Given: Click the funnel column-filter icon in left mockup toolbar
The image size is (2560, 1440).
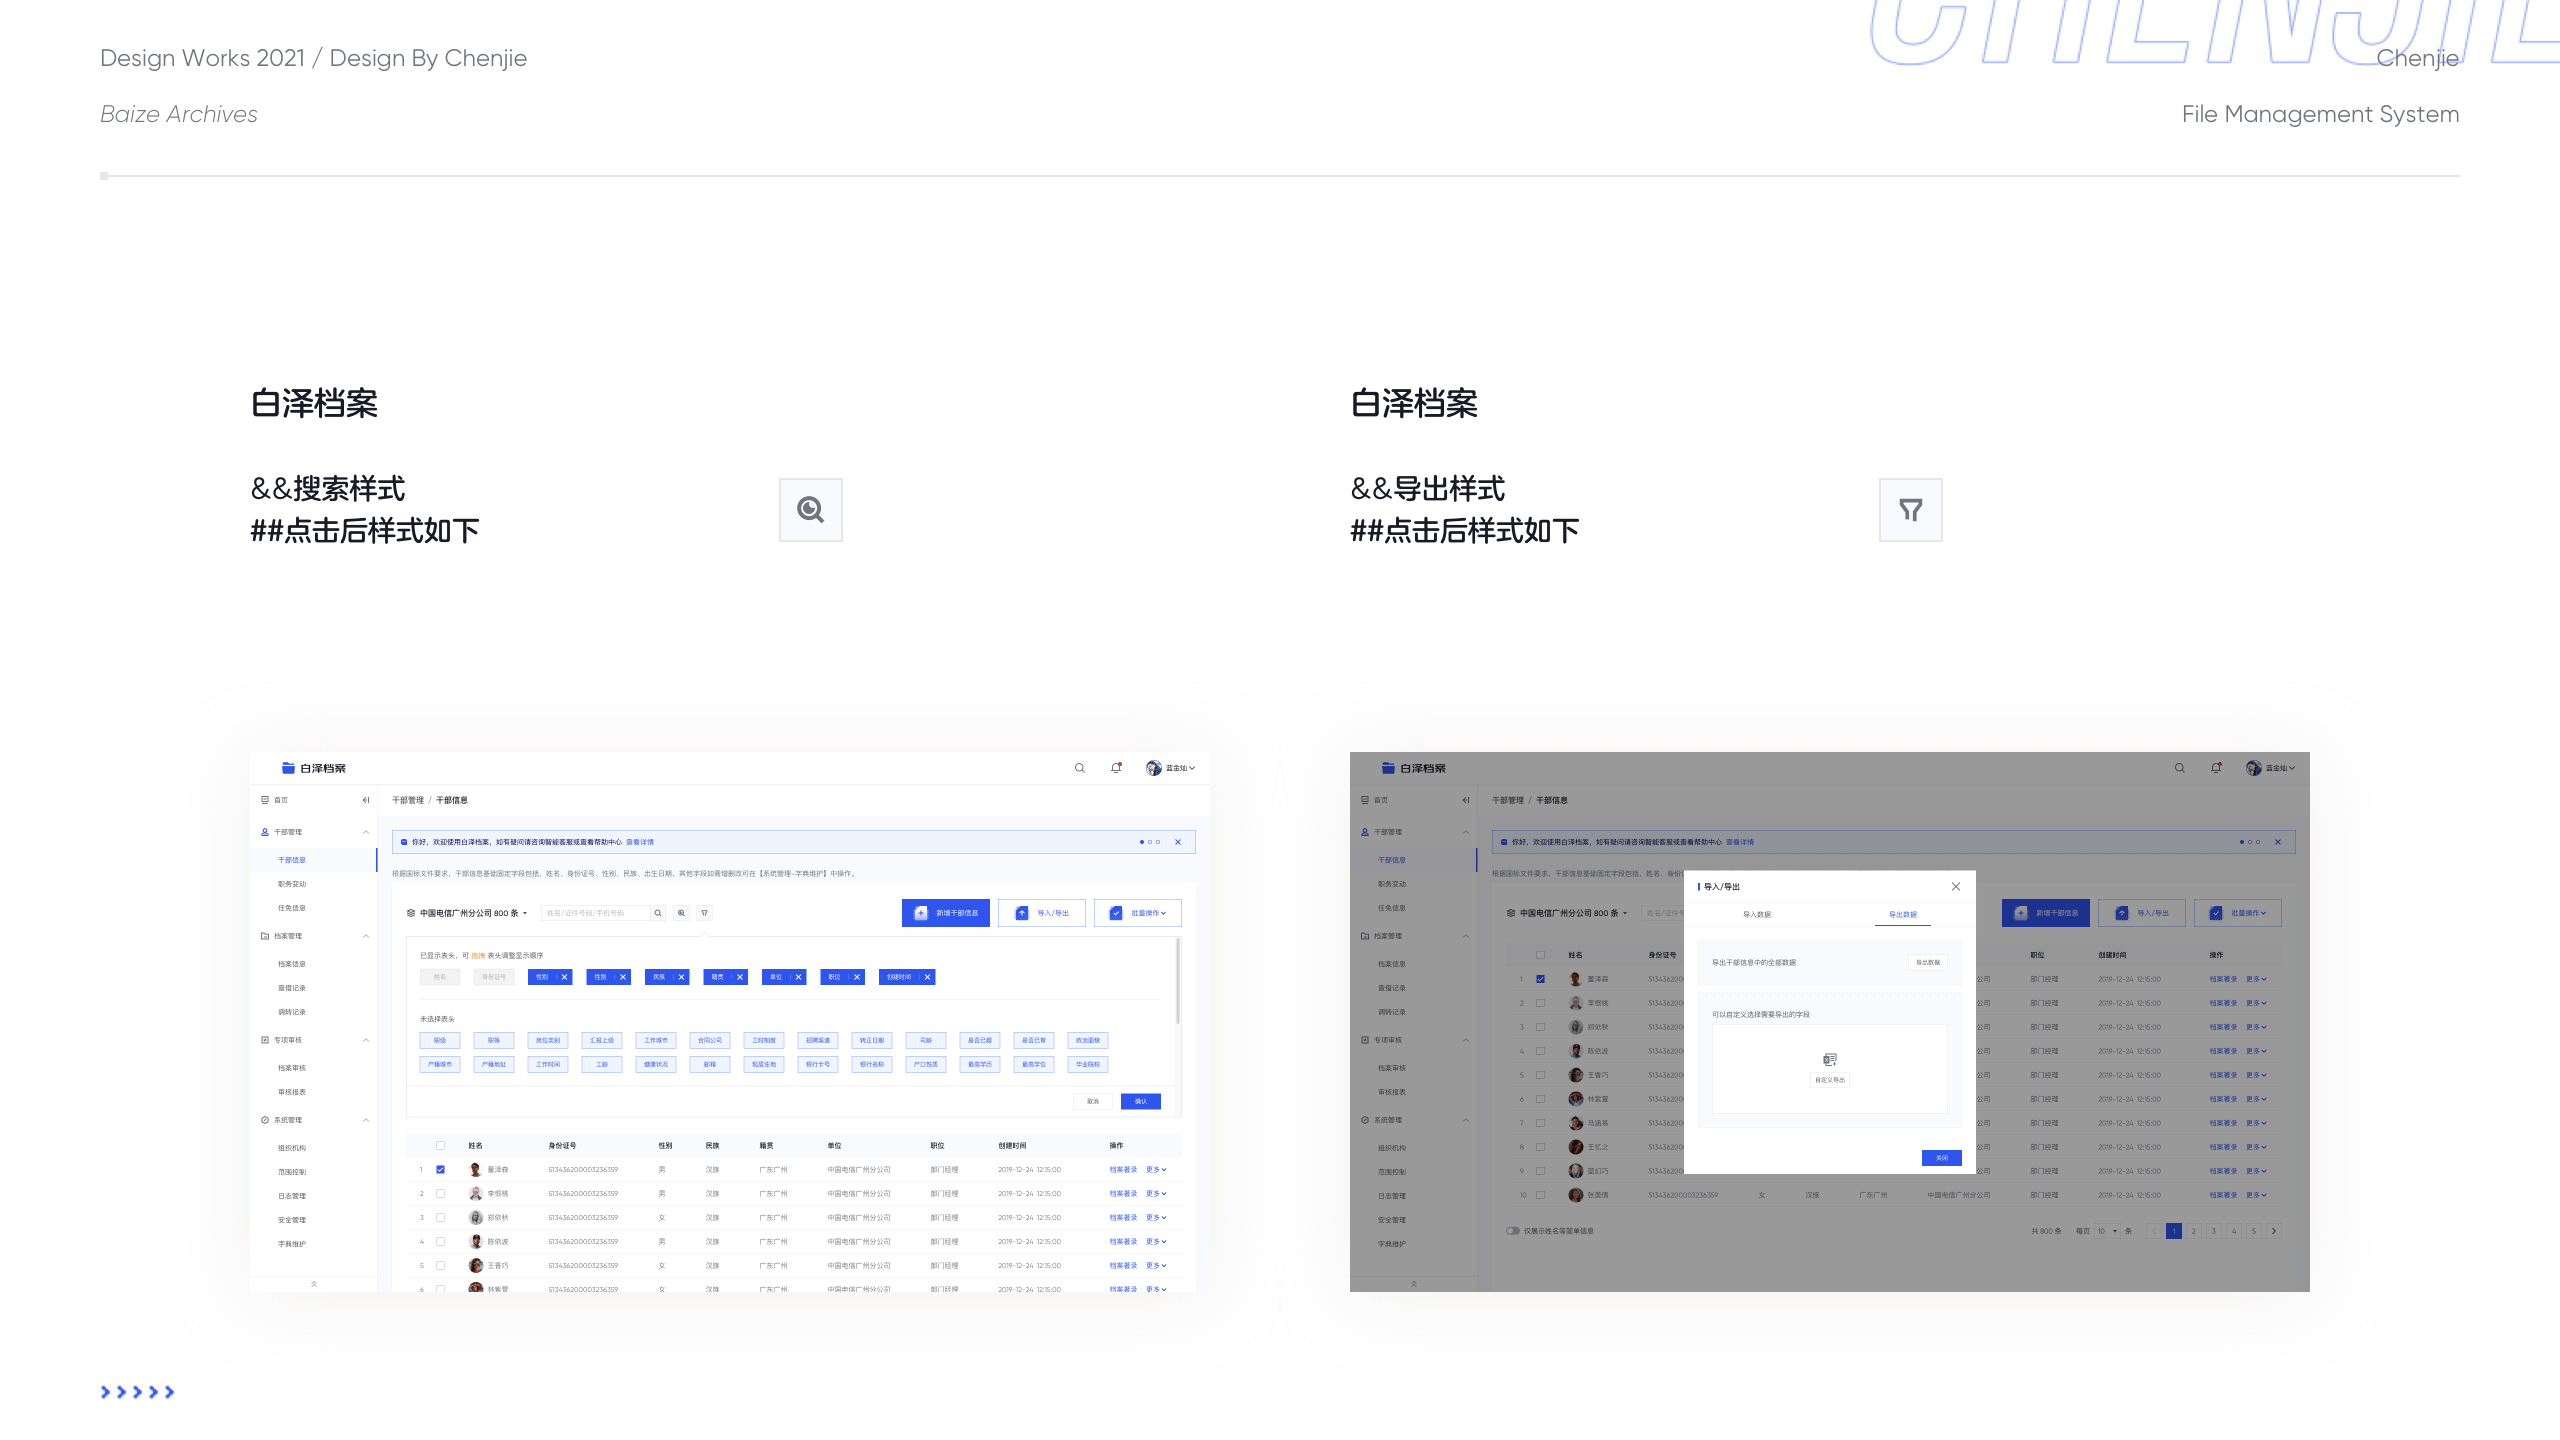Looking at the screenshot, I should 705,913.
